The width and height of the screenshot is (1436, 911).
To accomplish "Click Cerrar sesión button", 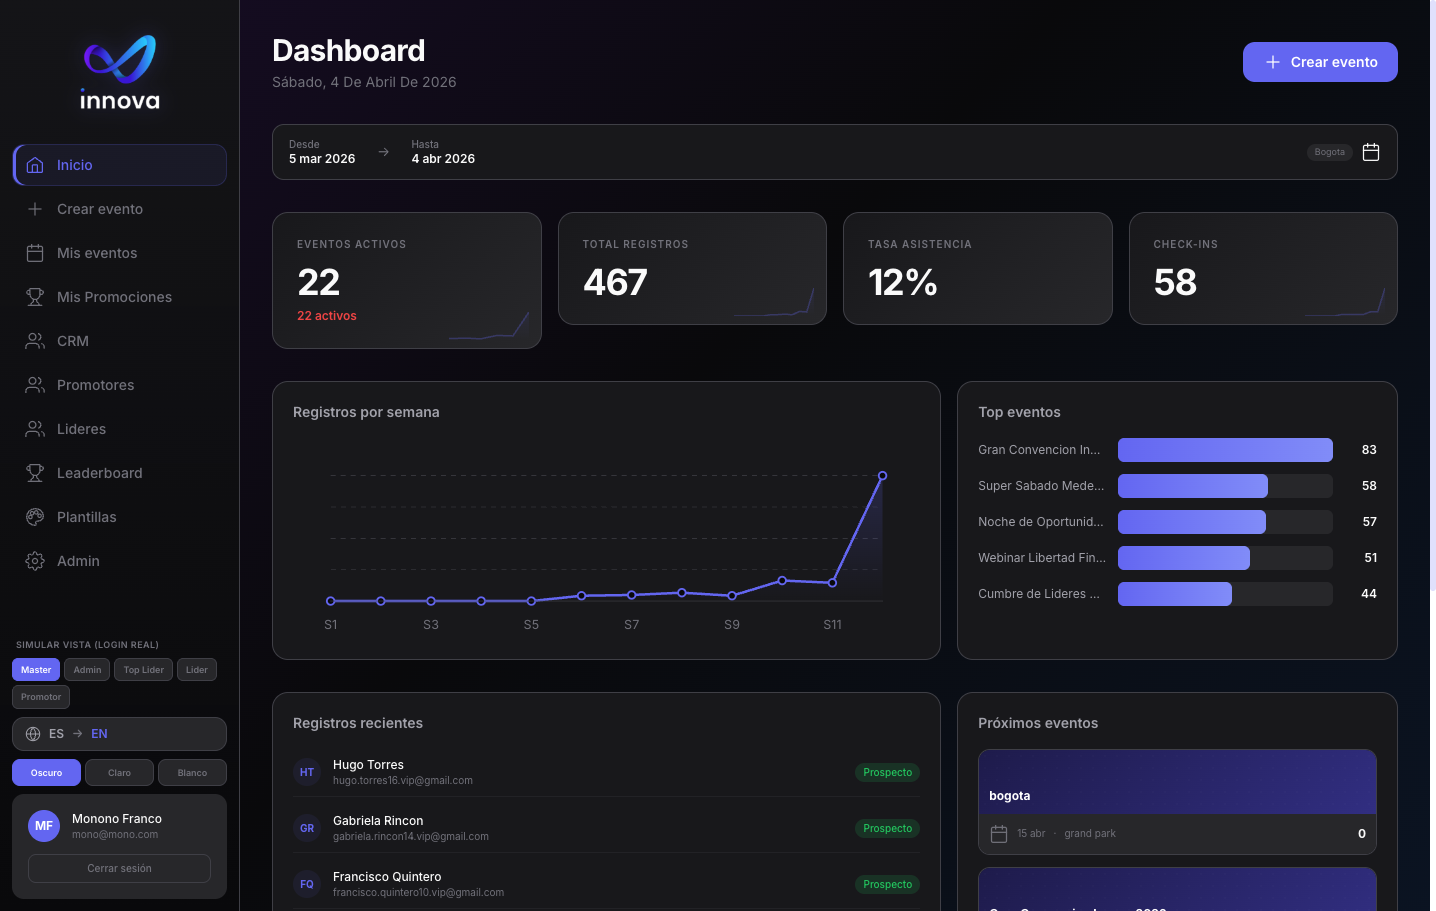I will [119, 868].
